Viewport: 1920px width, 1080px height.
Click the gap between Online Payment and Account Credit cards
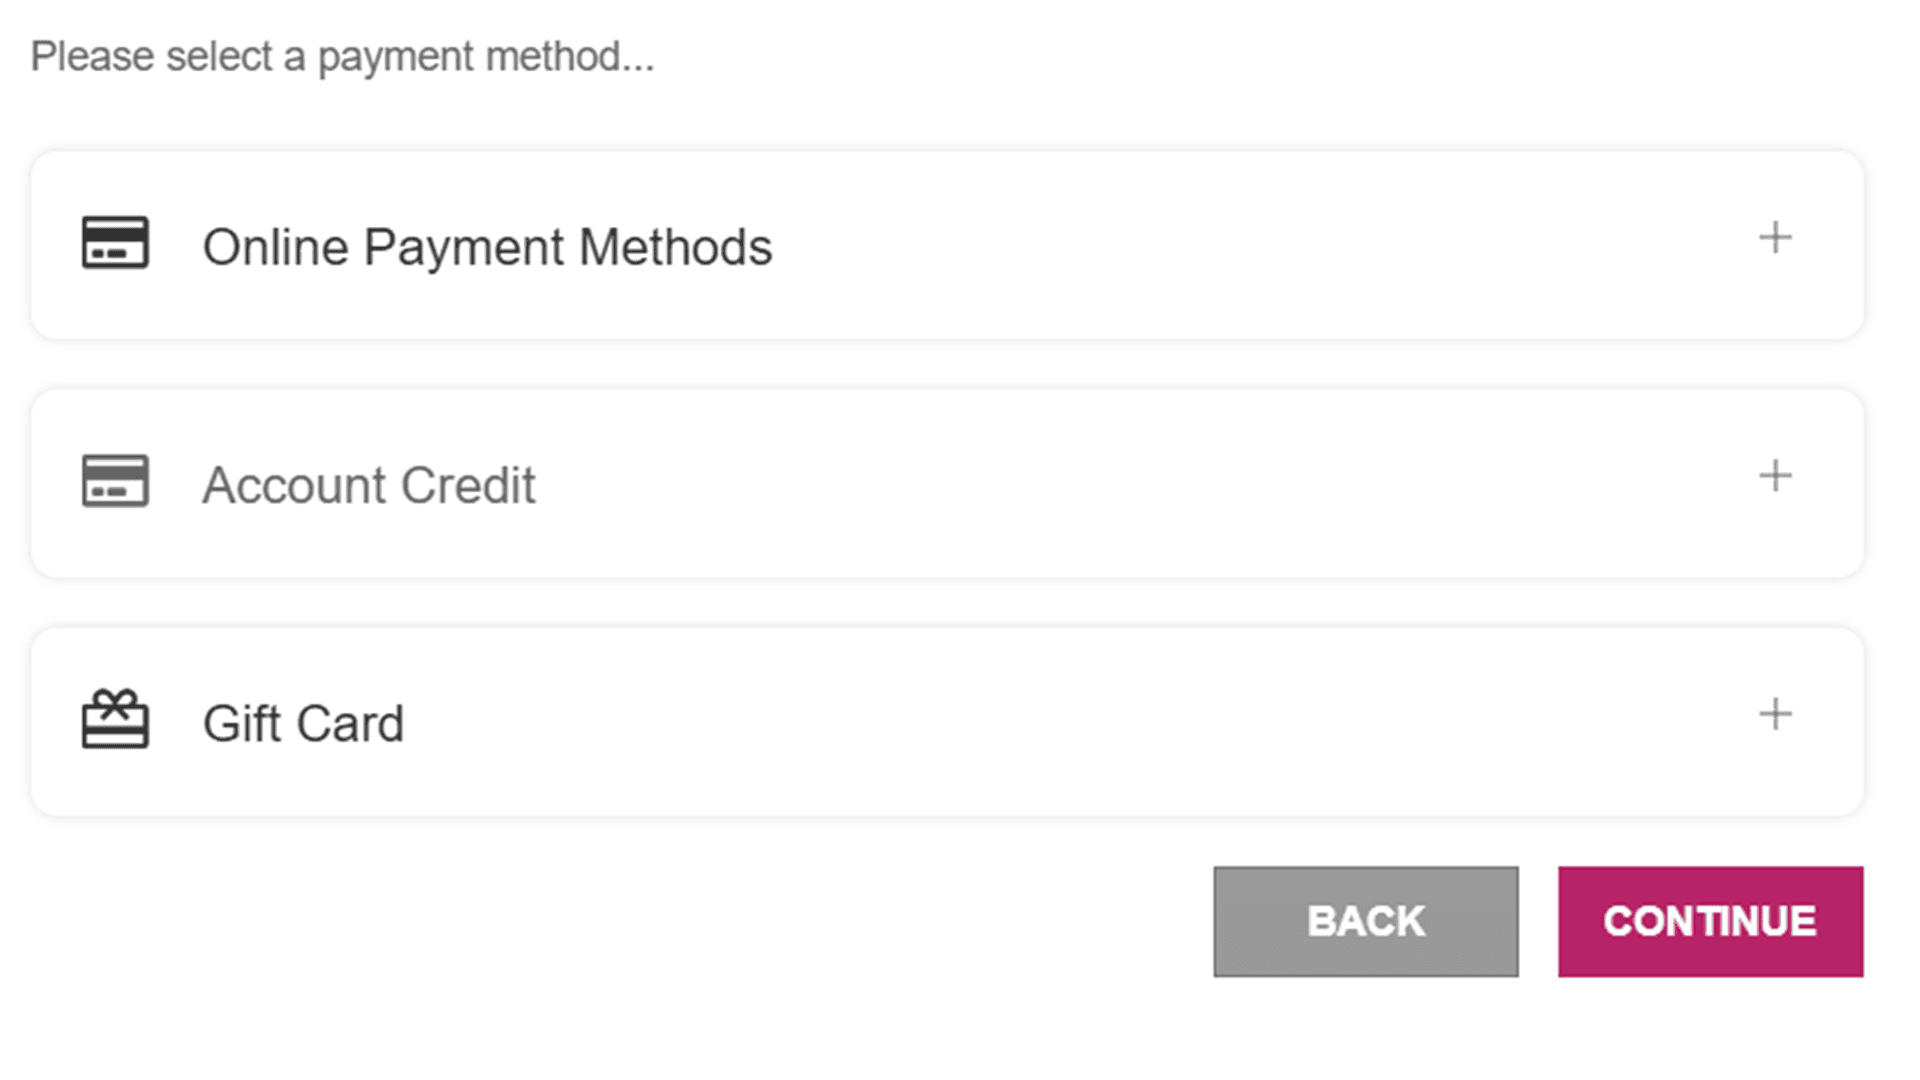click(946, 364)
